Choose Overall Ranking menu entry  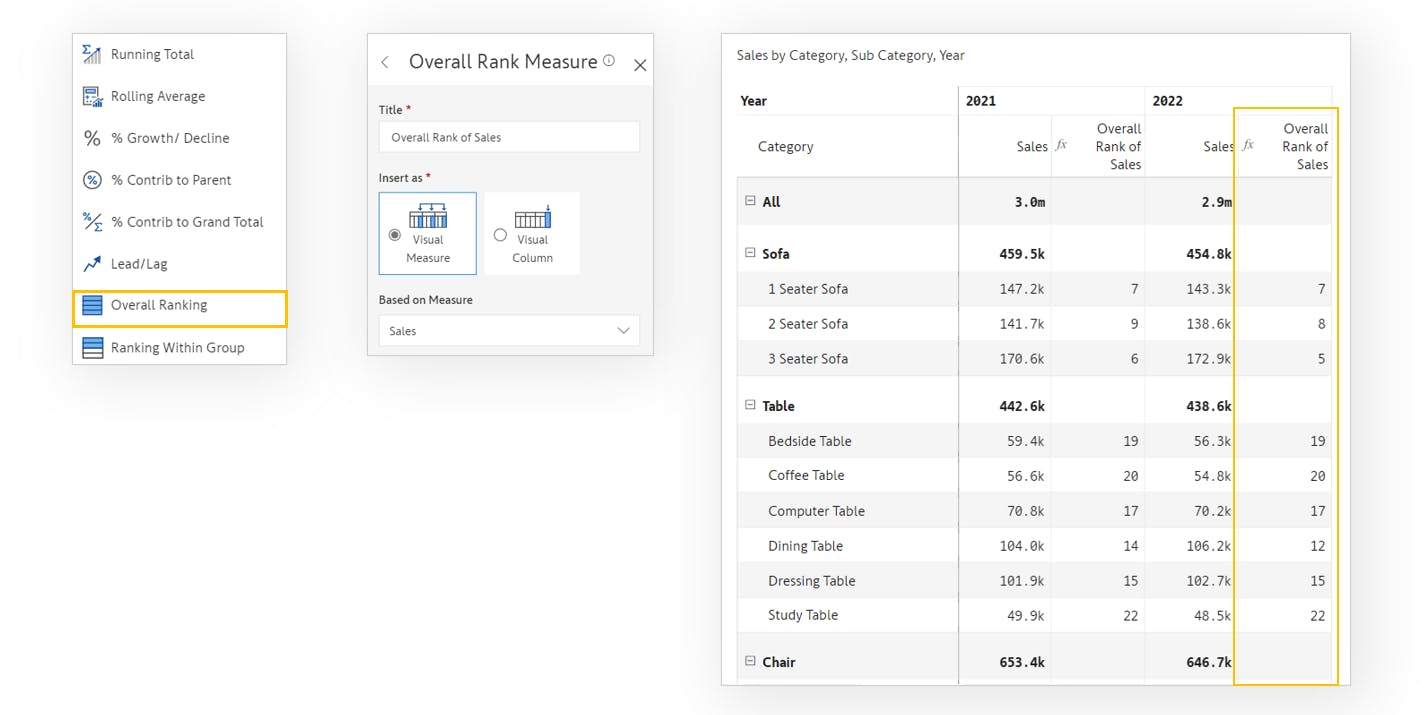point(159,306)
